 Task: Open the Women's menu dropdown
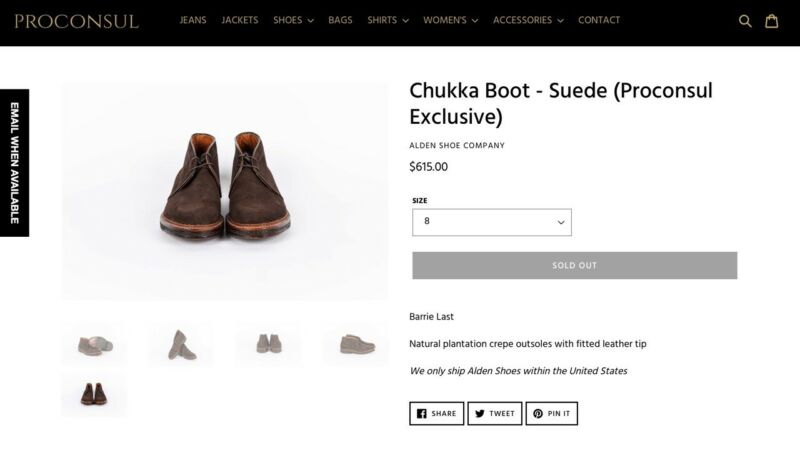450,20
